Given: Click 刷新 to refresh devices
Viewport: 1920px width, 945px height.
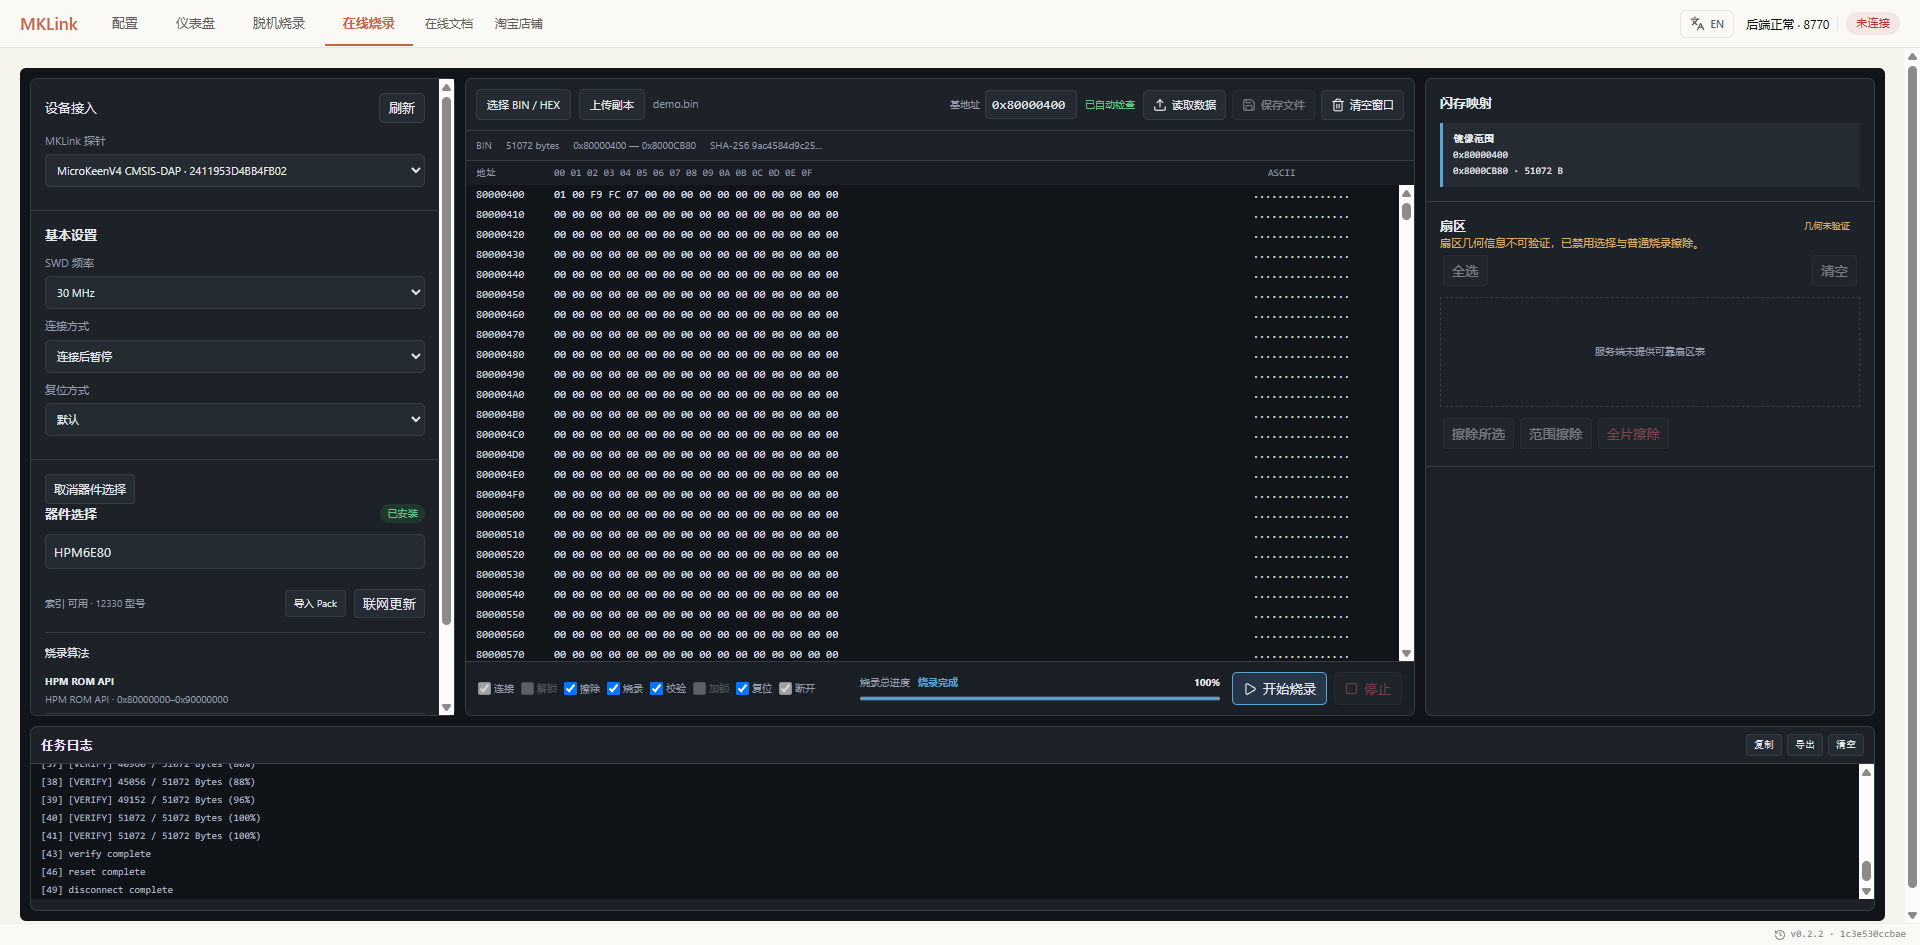Looking at the screenshot, I should (x=402, y=108).
